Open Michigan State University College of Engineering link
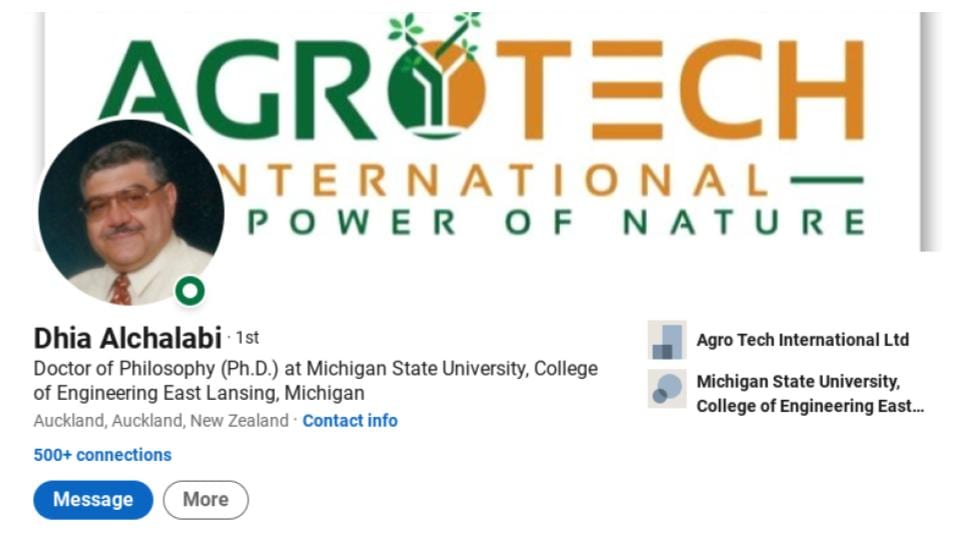The height and width of the screenshot is (540, 960). coord(810,394)
